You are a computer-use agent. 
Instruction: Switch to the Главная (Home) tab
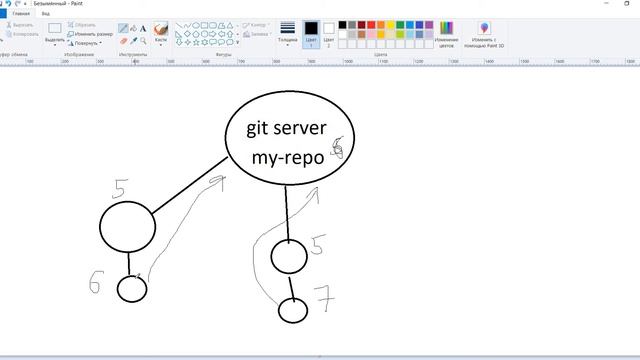(21, 13)
